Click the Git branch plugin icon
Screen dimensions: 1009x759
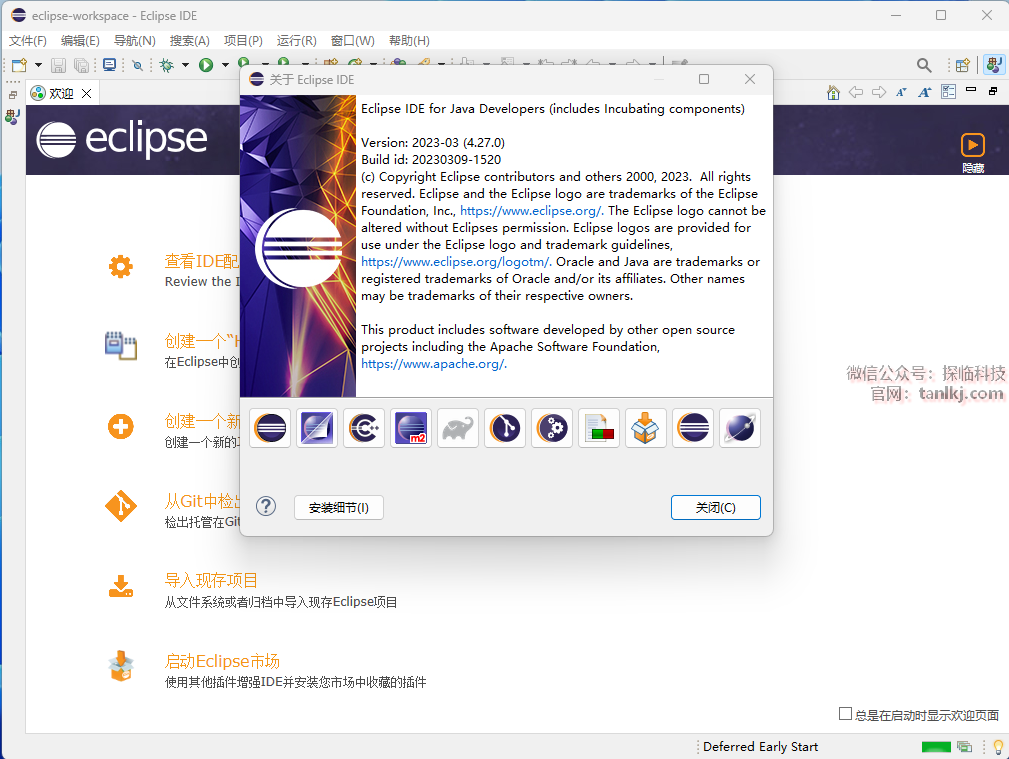coord(505,428)
